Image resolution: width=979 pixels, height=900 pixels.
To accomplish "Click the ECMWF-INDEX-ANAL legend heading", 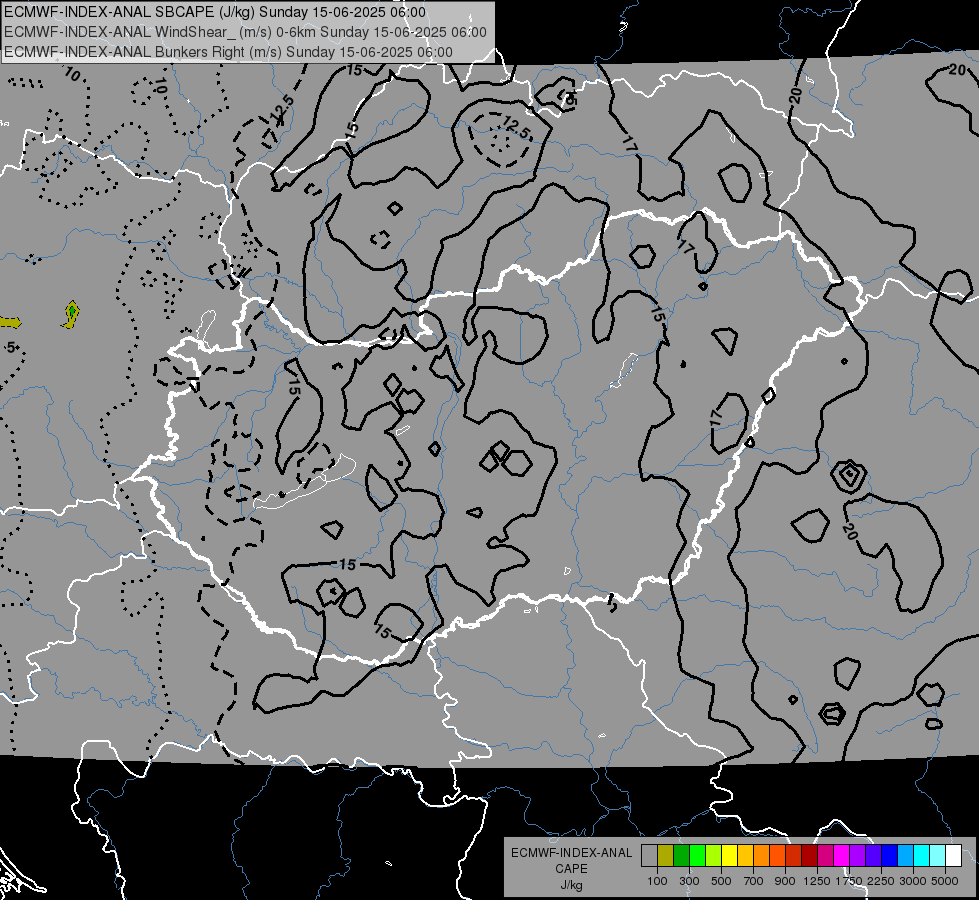I will [x=571, y=853].
